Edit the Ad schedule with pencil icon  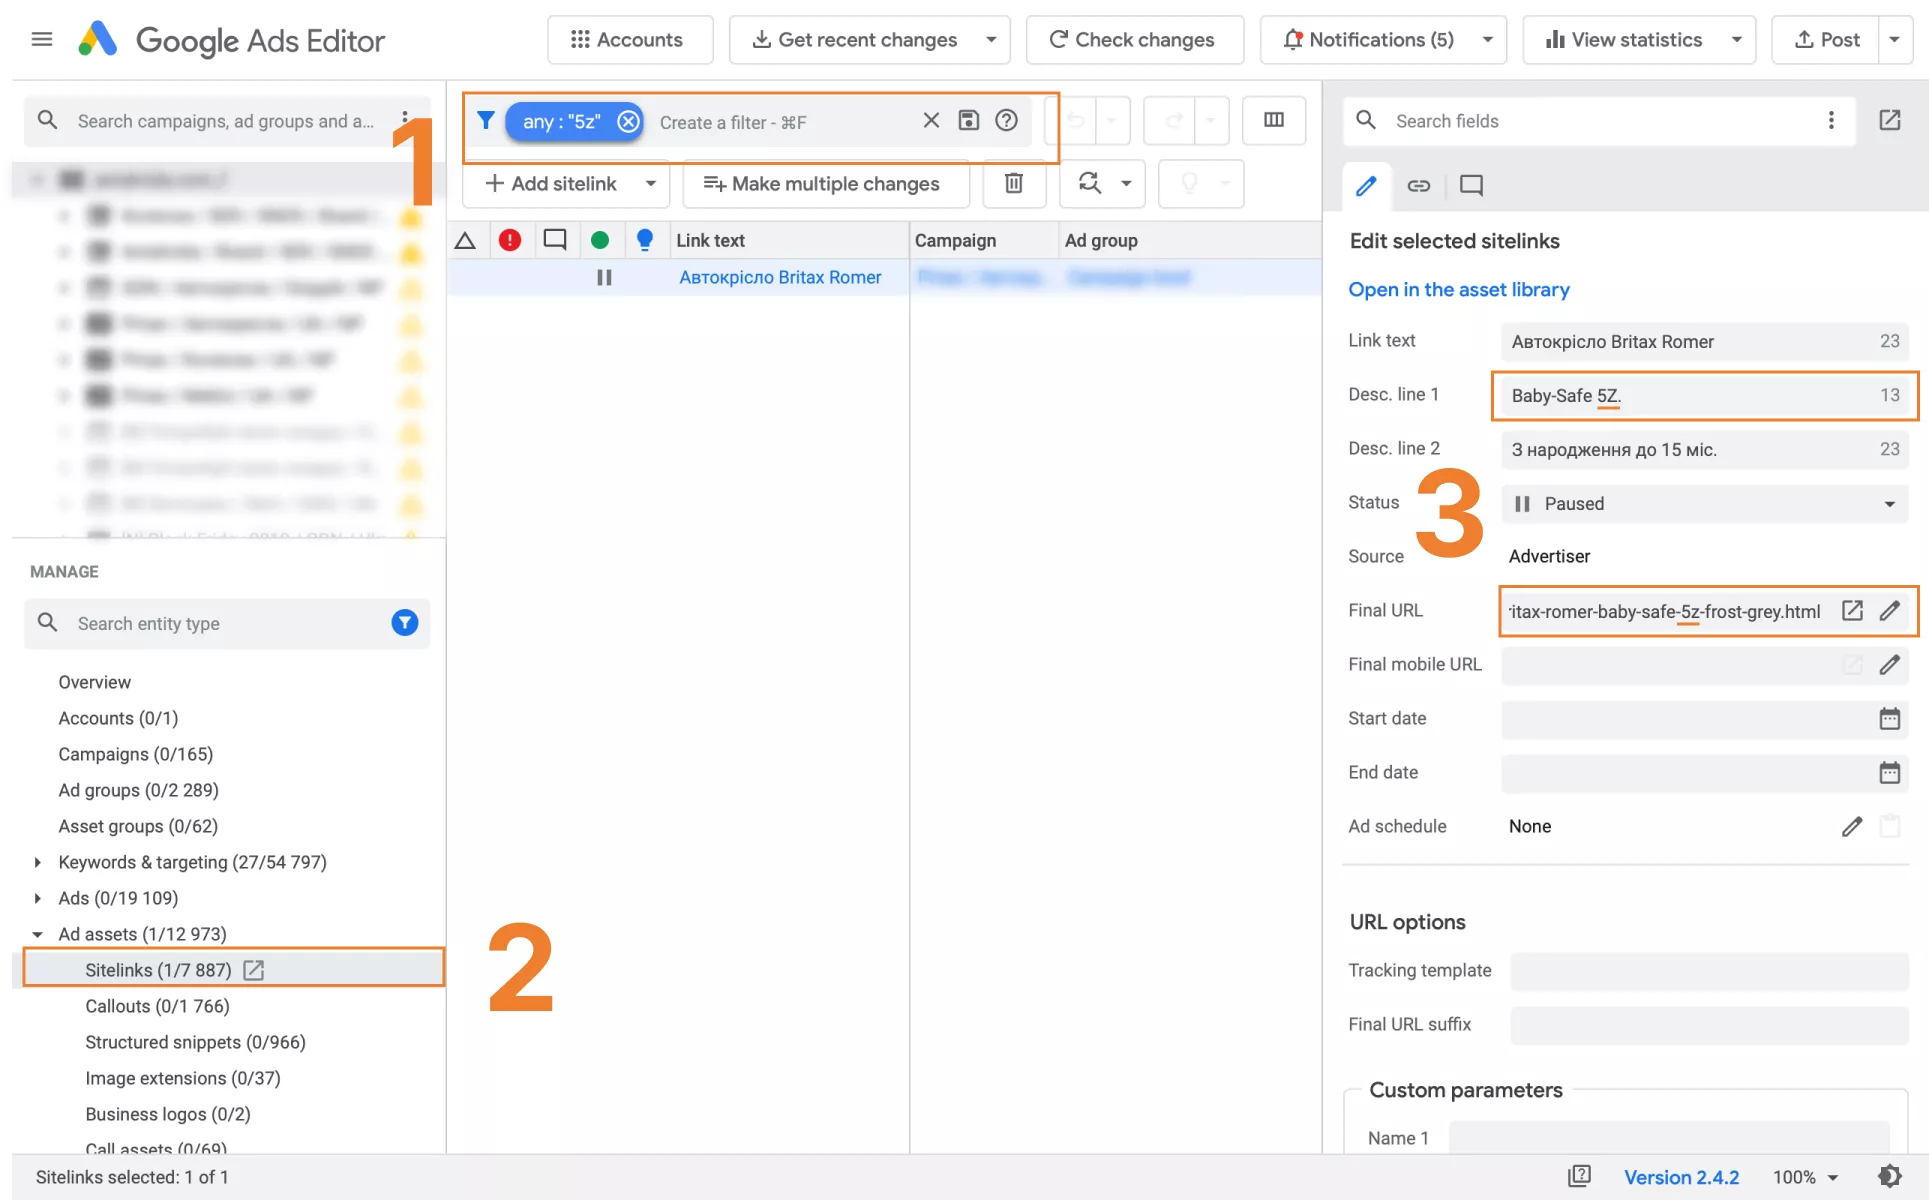click(1852, 826)
